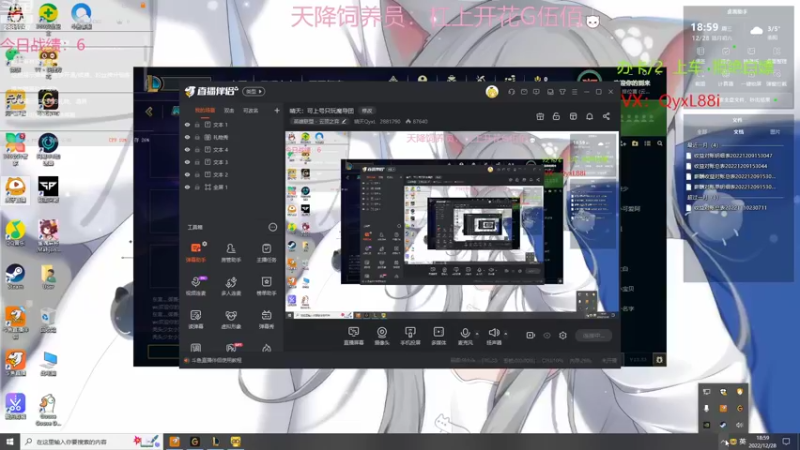Add 多媒体 media source

point(438,336)
